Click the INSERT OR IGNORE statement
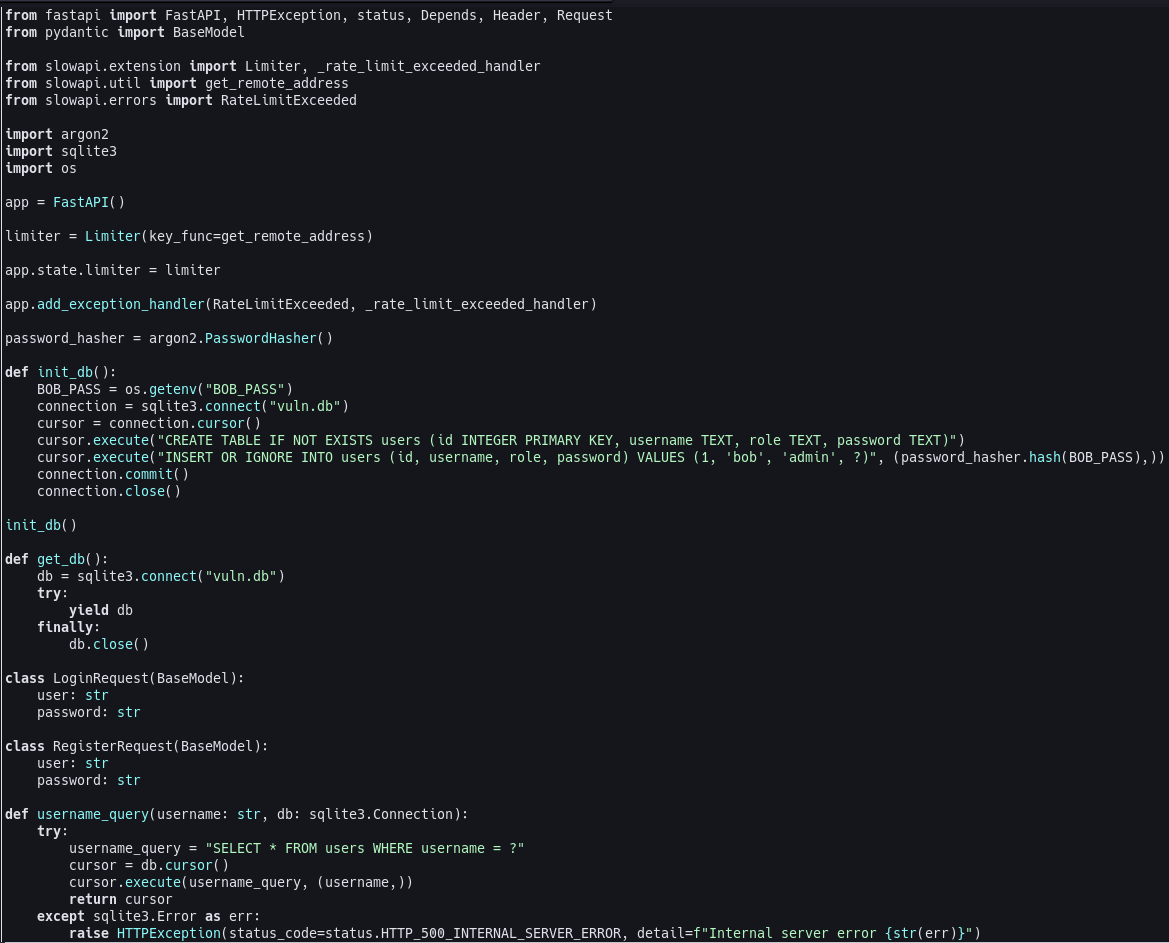This screenshot has width=1169, height=943. coord(601,458)
